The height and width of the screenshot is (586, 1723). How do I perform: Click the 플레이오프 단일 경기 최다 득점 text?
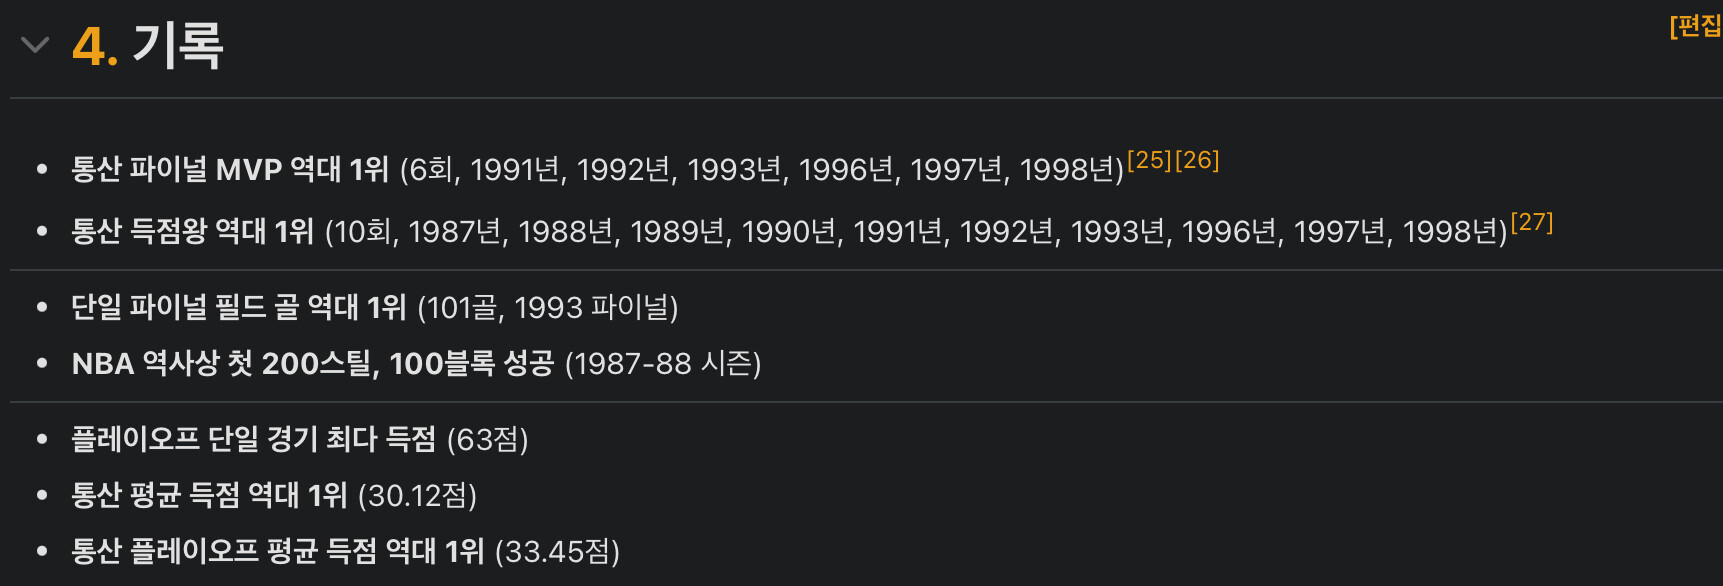[254, 439]
